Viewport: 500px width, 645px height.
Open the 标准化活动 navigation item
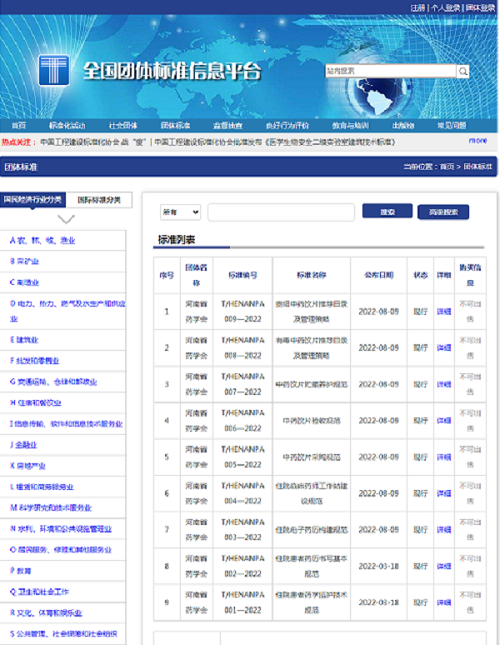click(x=67, y=125)
